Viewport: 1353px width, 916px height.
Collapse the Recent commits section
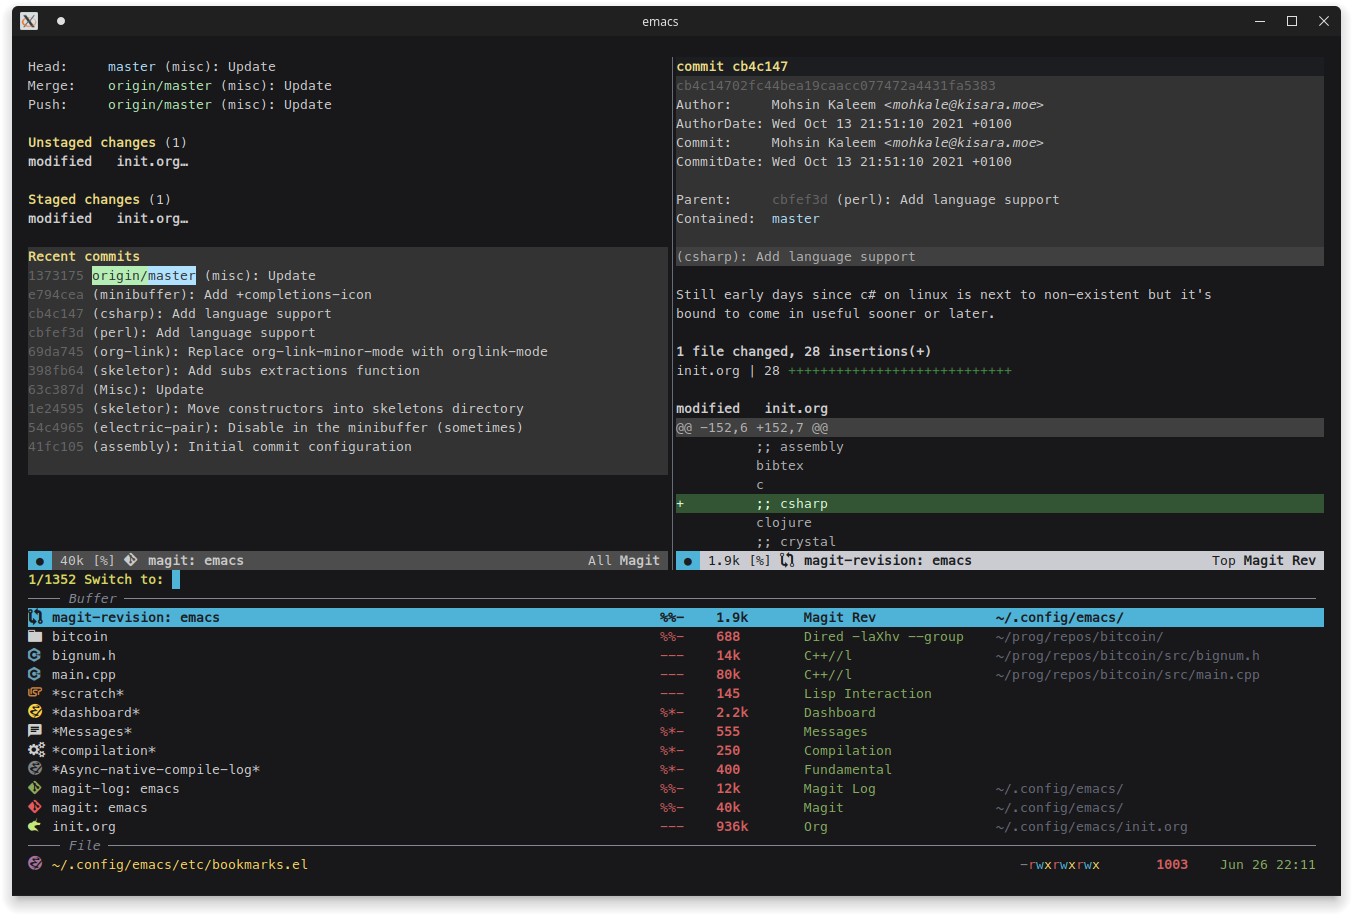pyautogui.click(x=83, y=257)
